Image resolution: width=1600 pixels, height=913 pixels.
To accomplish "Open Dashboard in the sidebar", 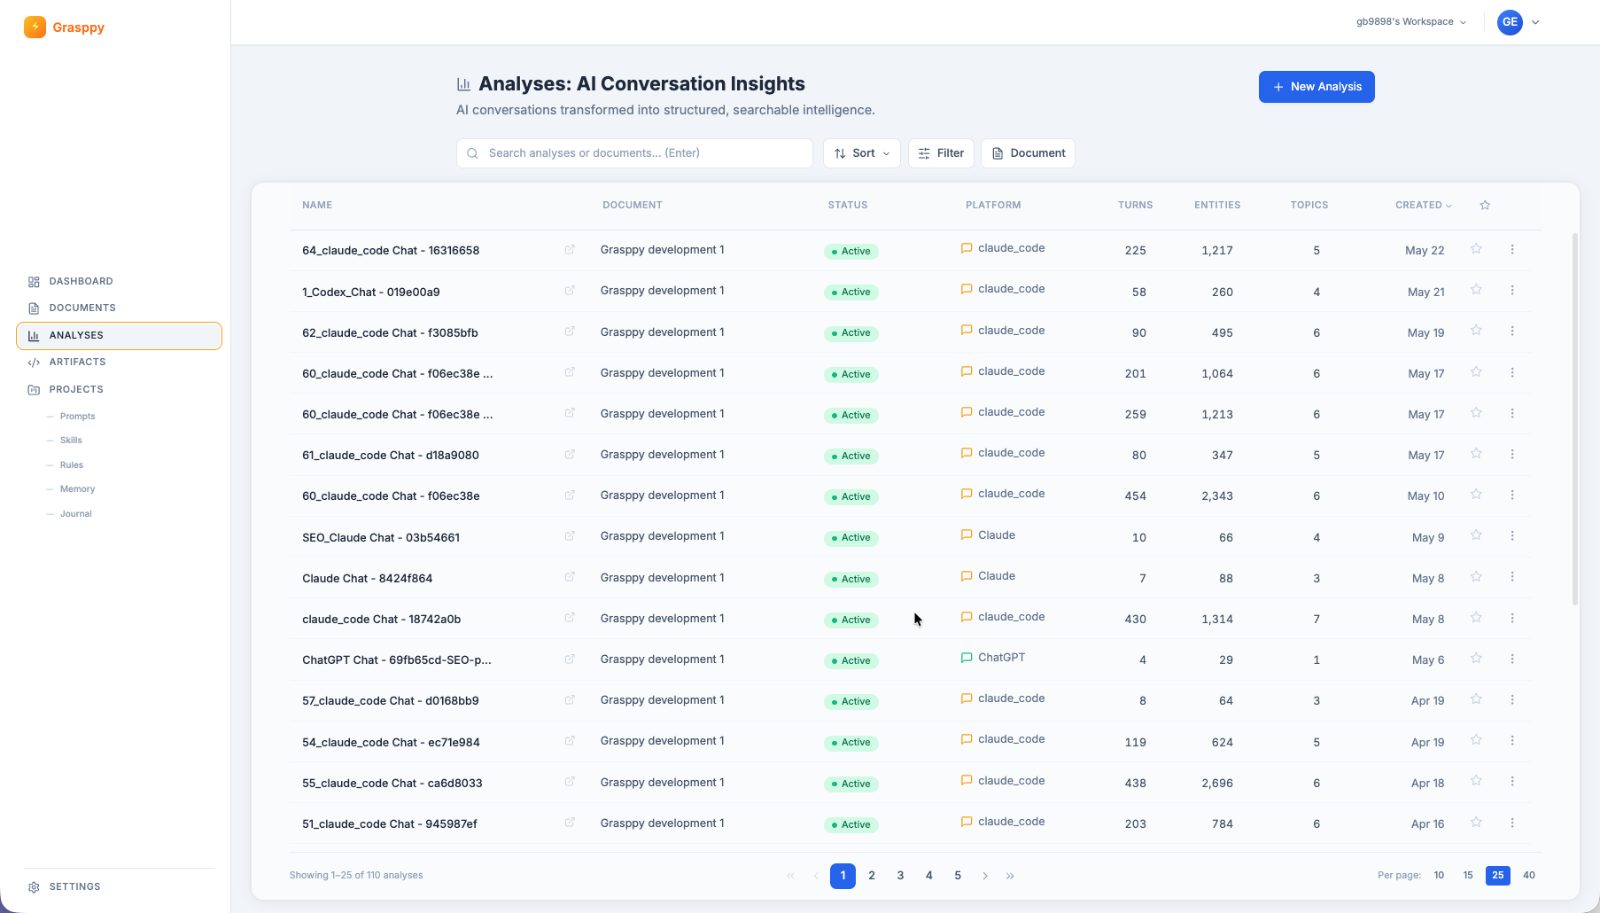I will 119,282.
